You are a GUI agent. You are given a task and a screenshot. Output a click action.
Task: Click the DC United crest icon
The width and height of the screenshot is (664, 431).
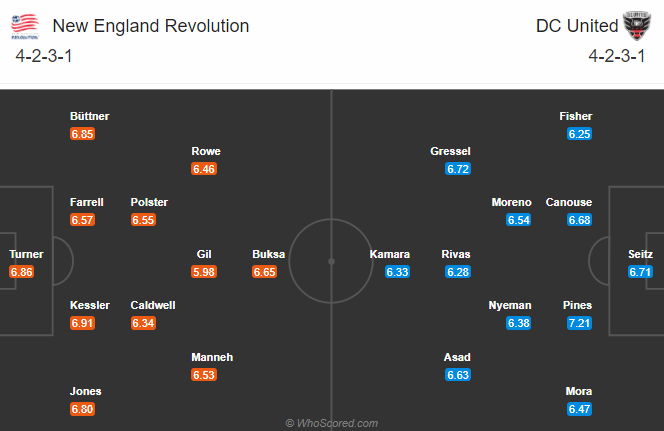point(637,24)
